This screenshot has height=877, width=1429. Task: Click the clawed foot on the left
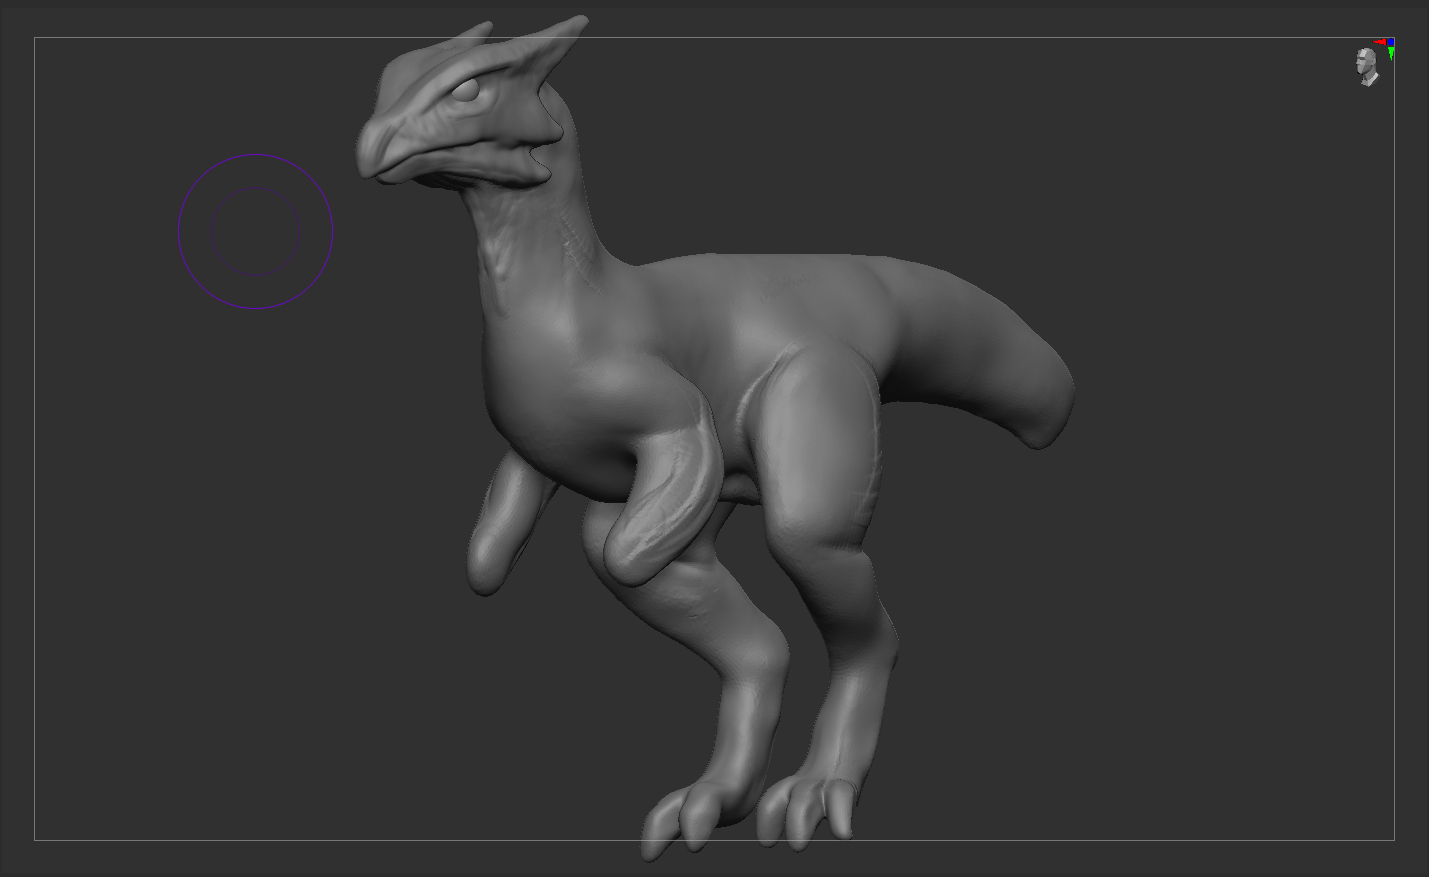pyautogui.click(x=690, y=815)
